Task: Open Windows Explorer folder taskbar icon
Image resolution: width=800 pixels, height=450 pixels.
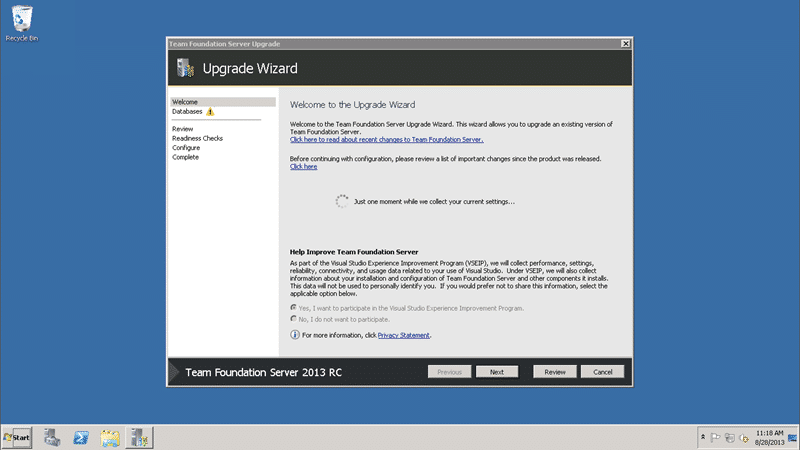Action: [110, 438]
